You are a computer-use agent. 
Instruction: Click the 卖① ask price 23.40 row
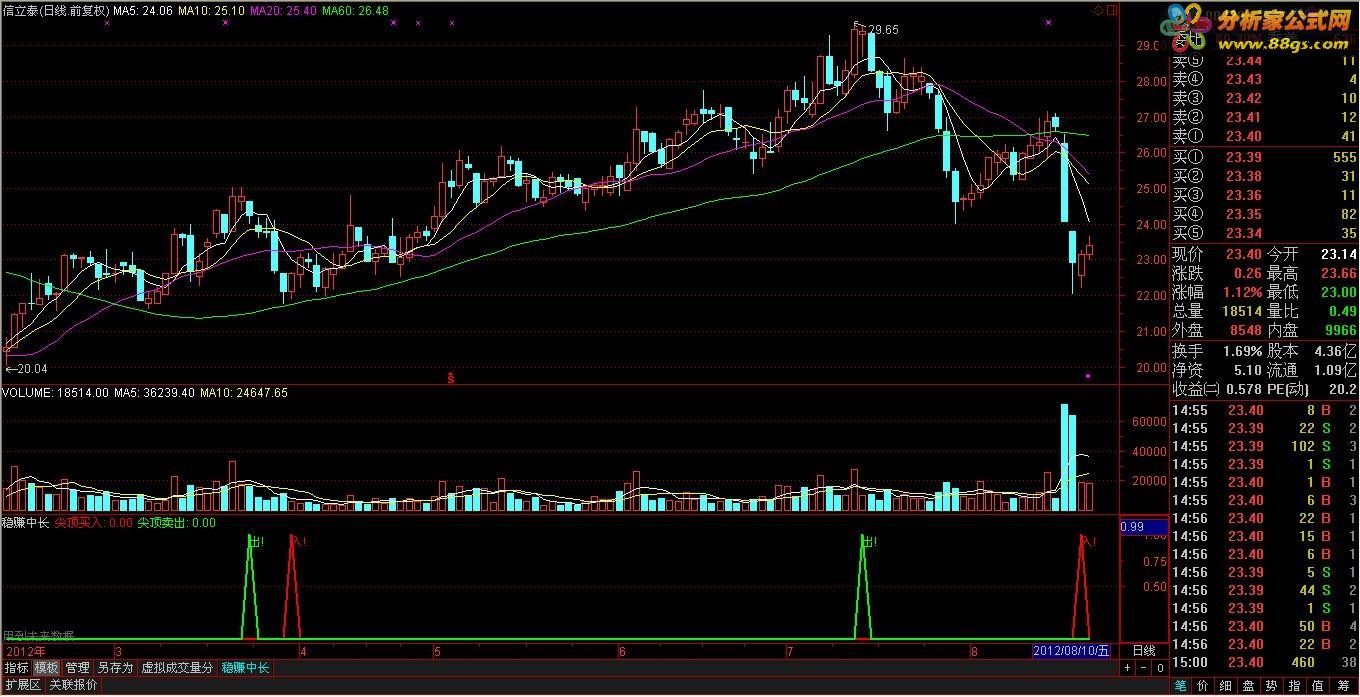pyautogui.click(x=1264, y=136)
